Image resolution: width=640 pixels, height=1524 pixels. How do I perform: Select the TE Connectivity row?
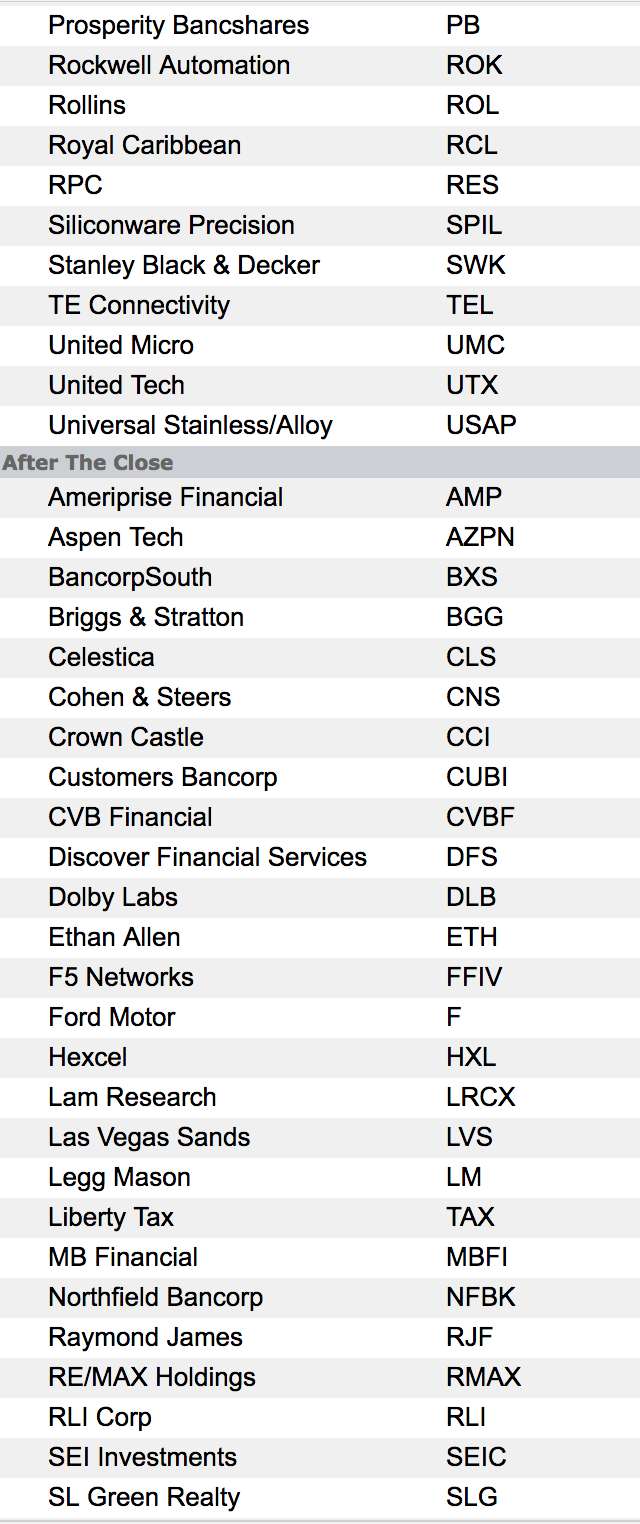[320, 305]
